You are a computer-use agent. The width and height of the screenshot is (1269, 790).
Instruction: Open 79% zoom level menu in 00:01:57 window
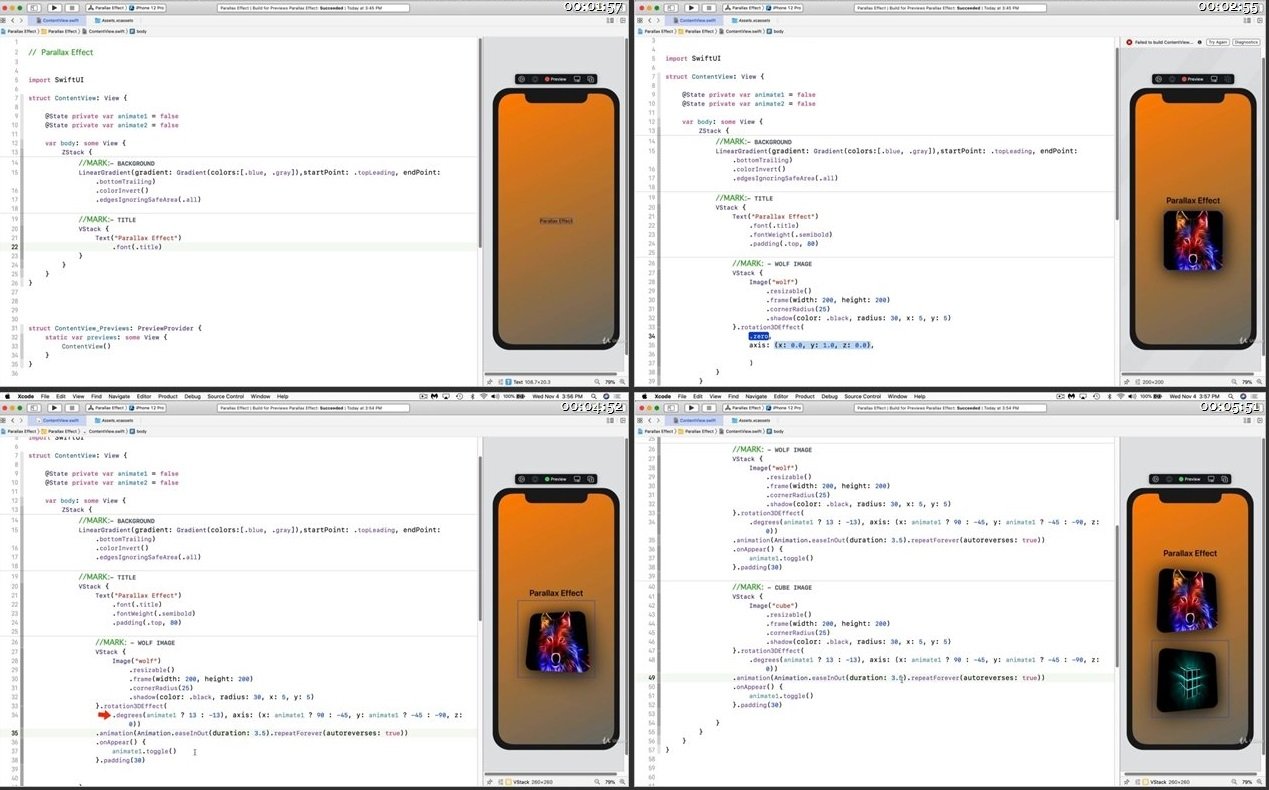click(x=610, y=382)
